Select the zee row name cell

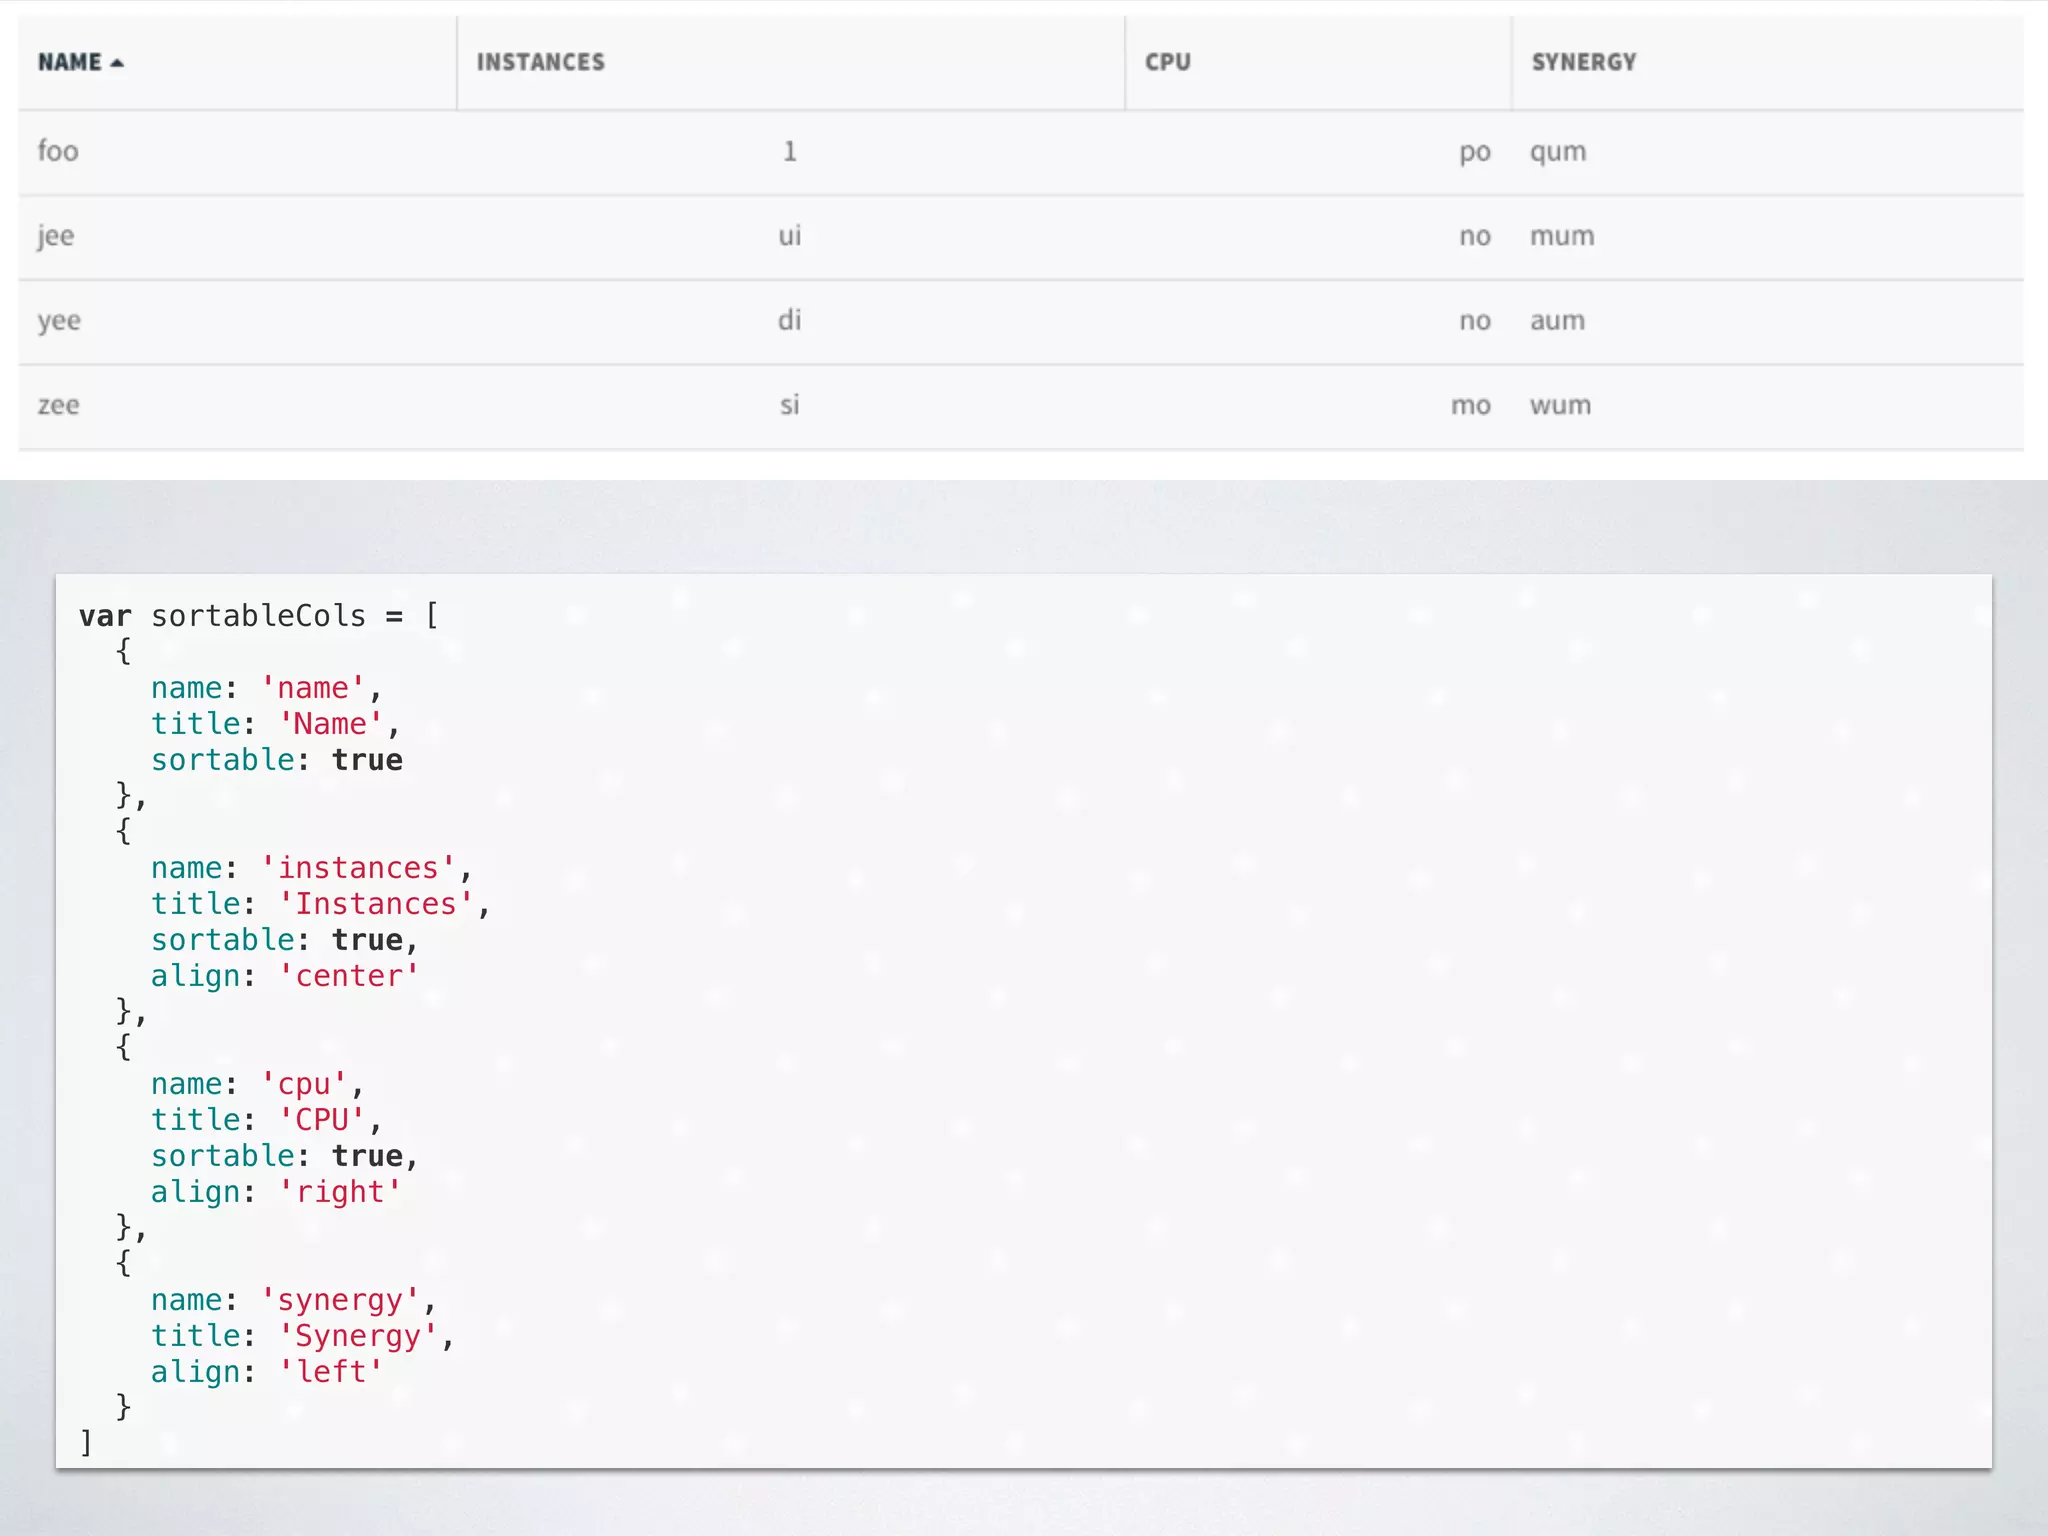[x=58, y=405]
